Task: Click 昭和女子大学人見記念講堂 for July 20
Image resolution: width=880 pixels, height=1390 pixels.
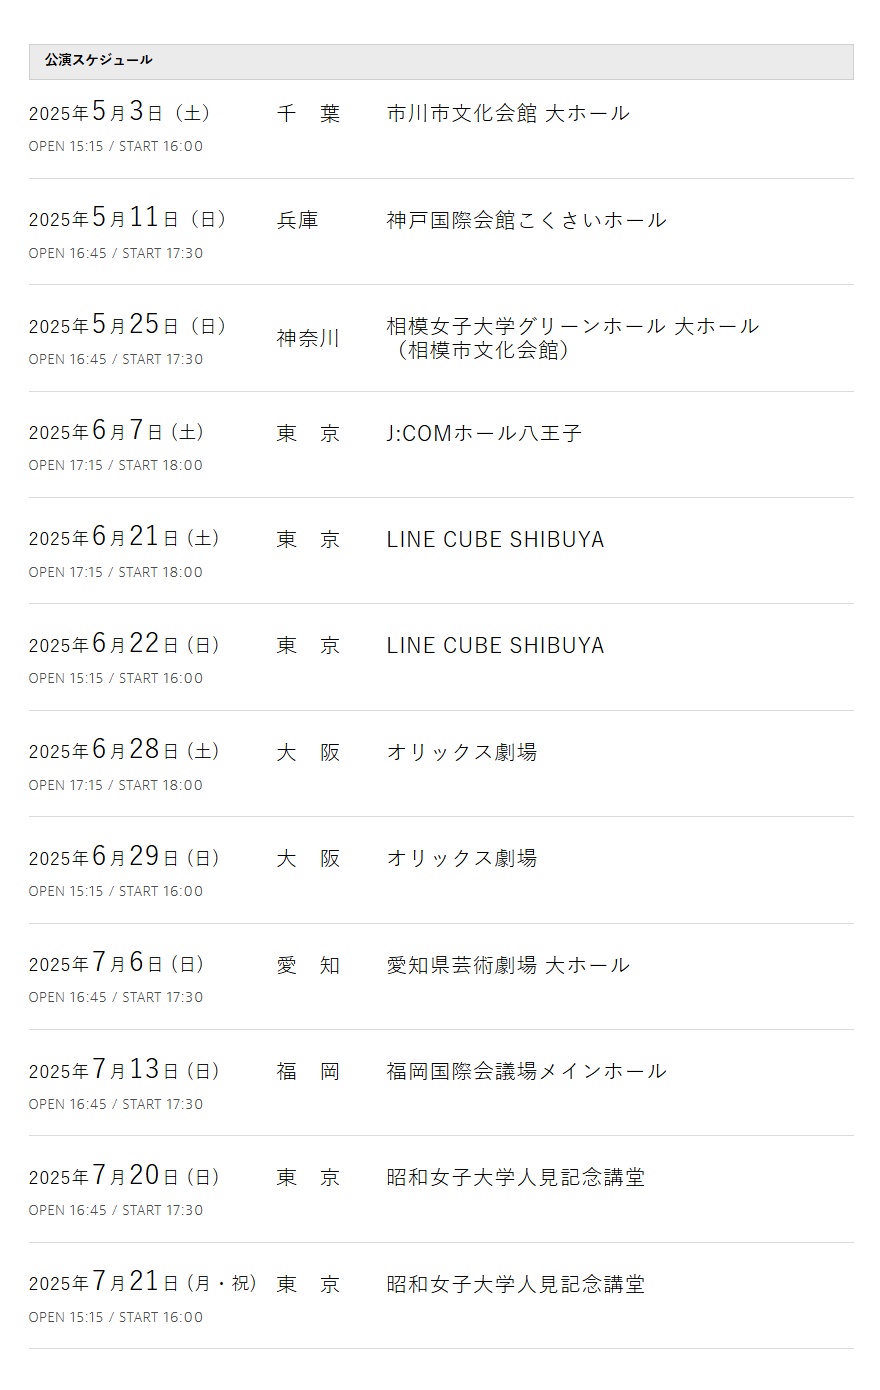Action: tap(516, 1177)
